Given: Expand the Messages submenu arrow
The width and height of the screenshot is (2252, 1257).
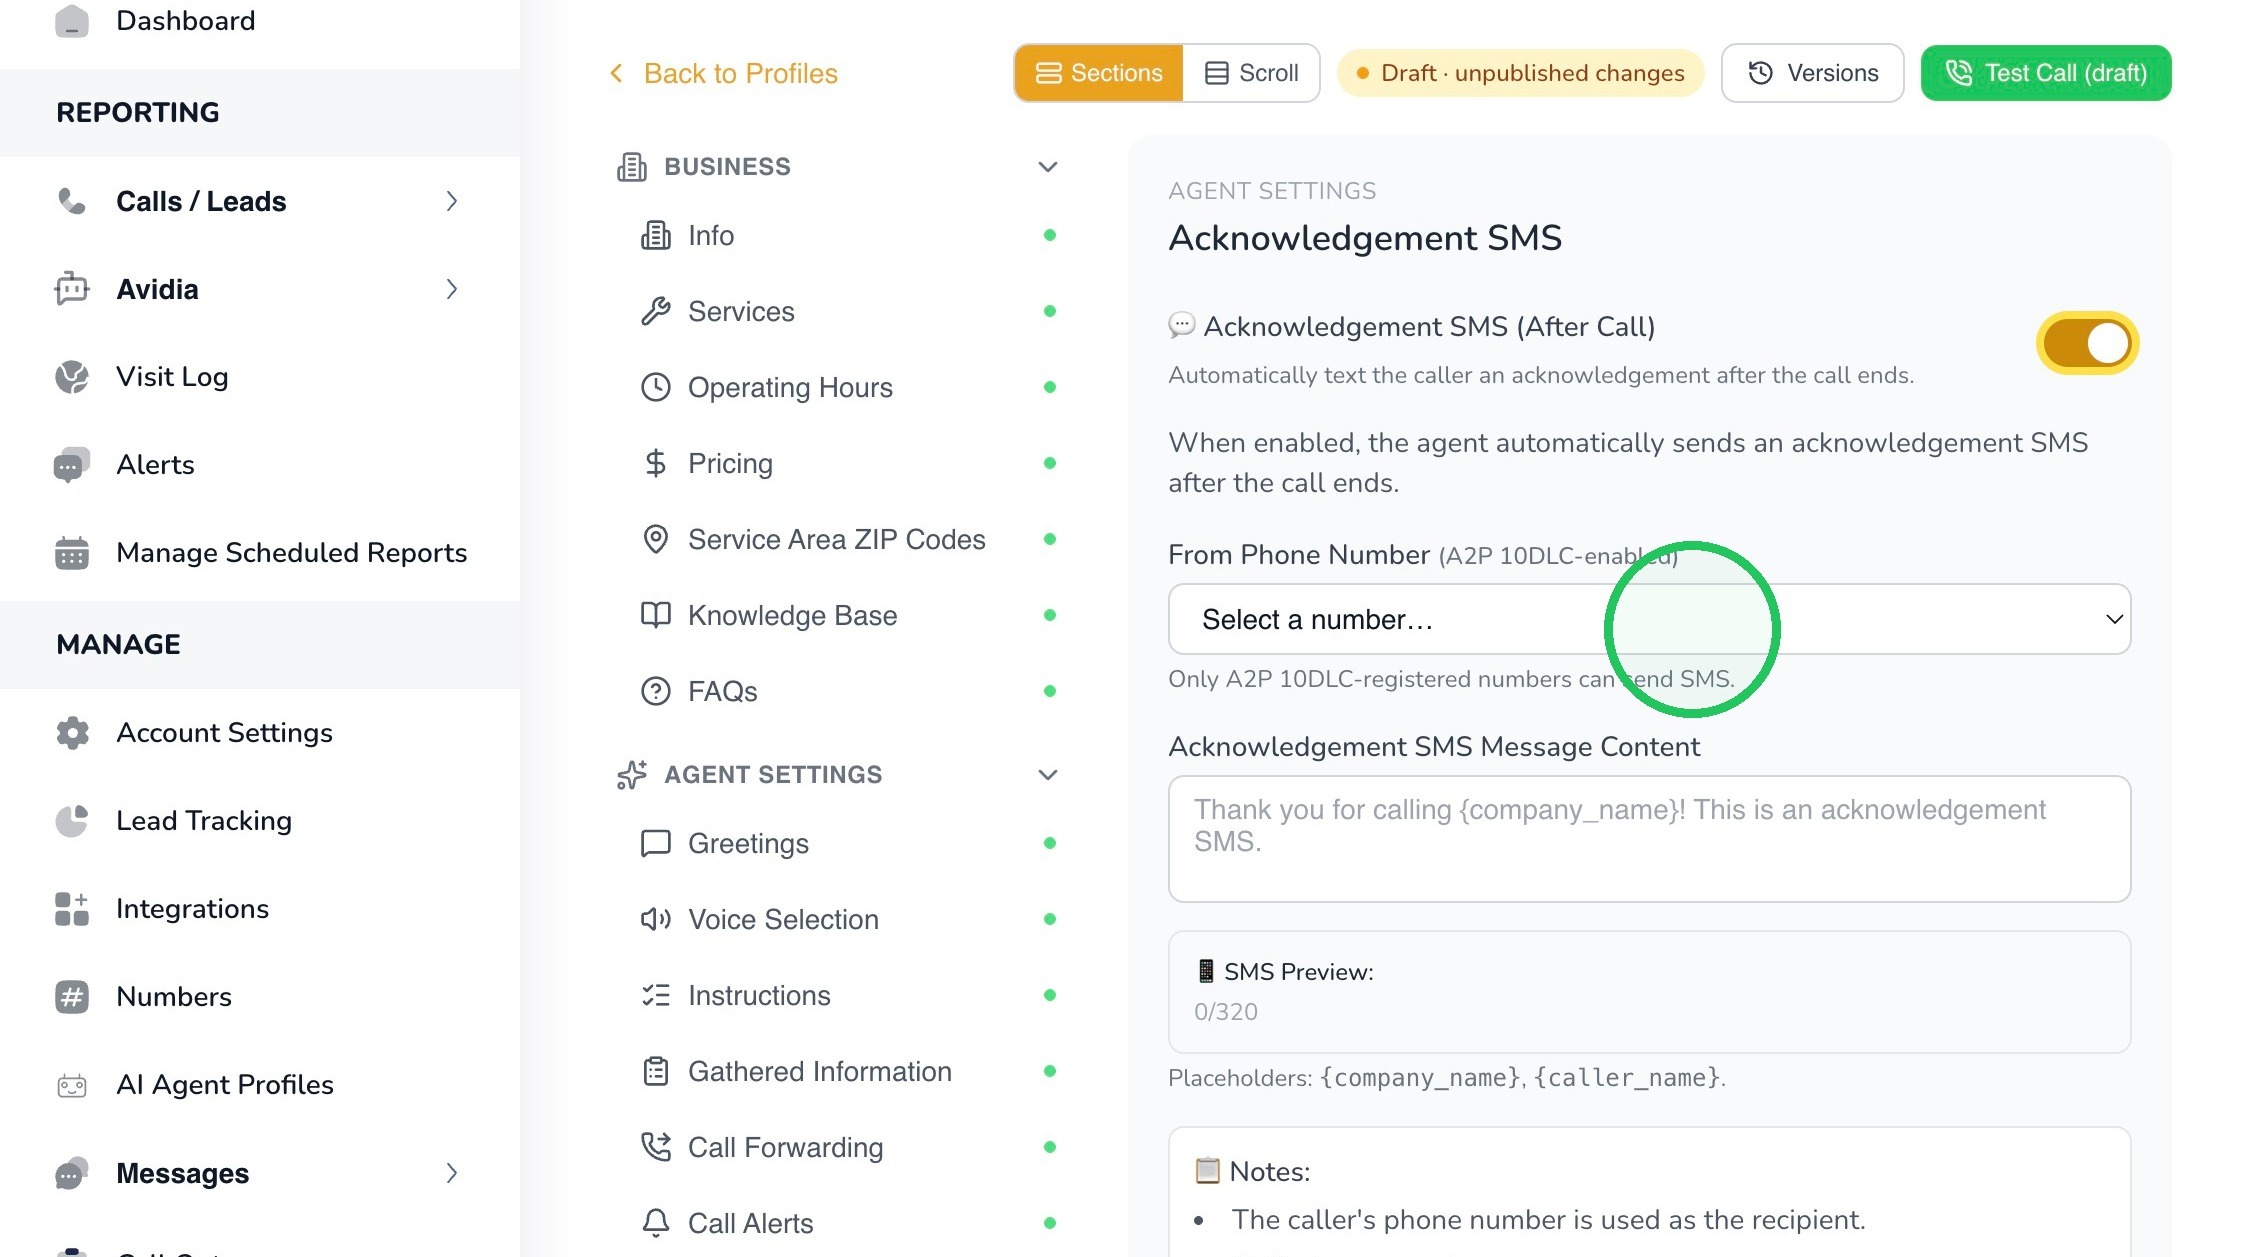Looking at the screenshot, I should 452,1173.
